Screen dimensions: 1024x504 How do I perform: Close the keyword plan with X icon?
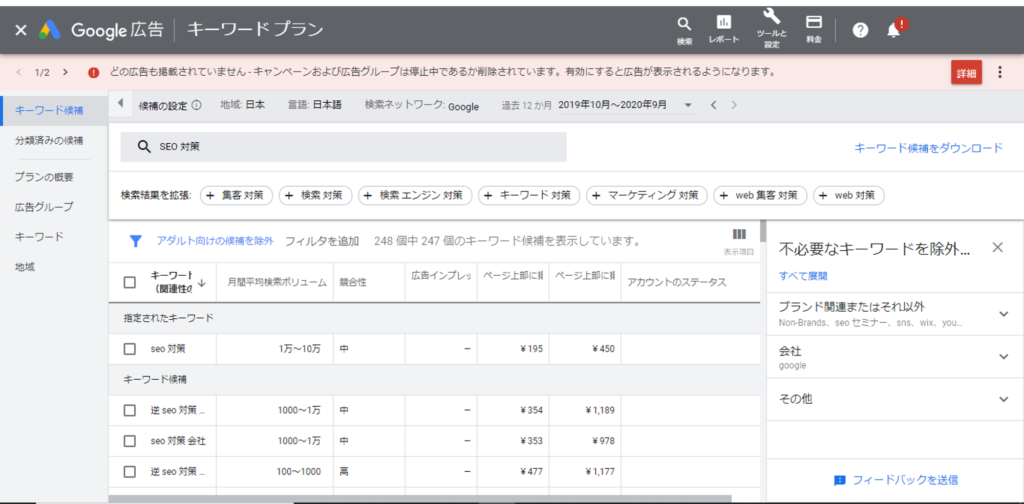(x=21, y=30)
